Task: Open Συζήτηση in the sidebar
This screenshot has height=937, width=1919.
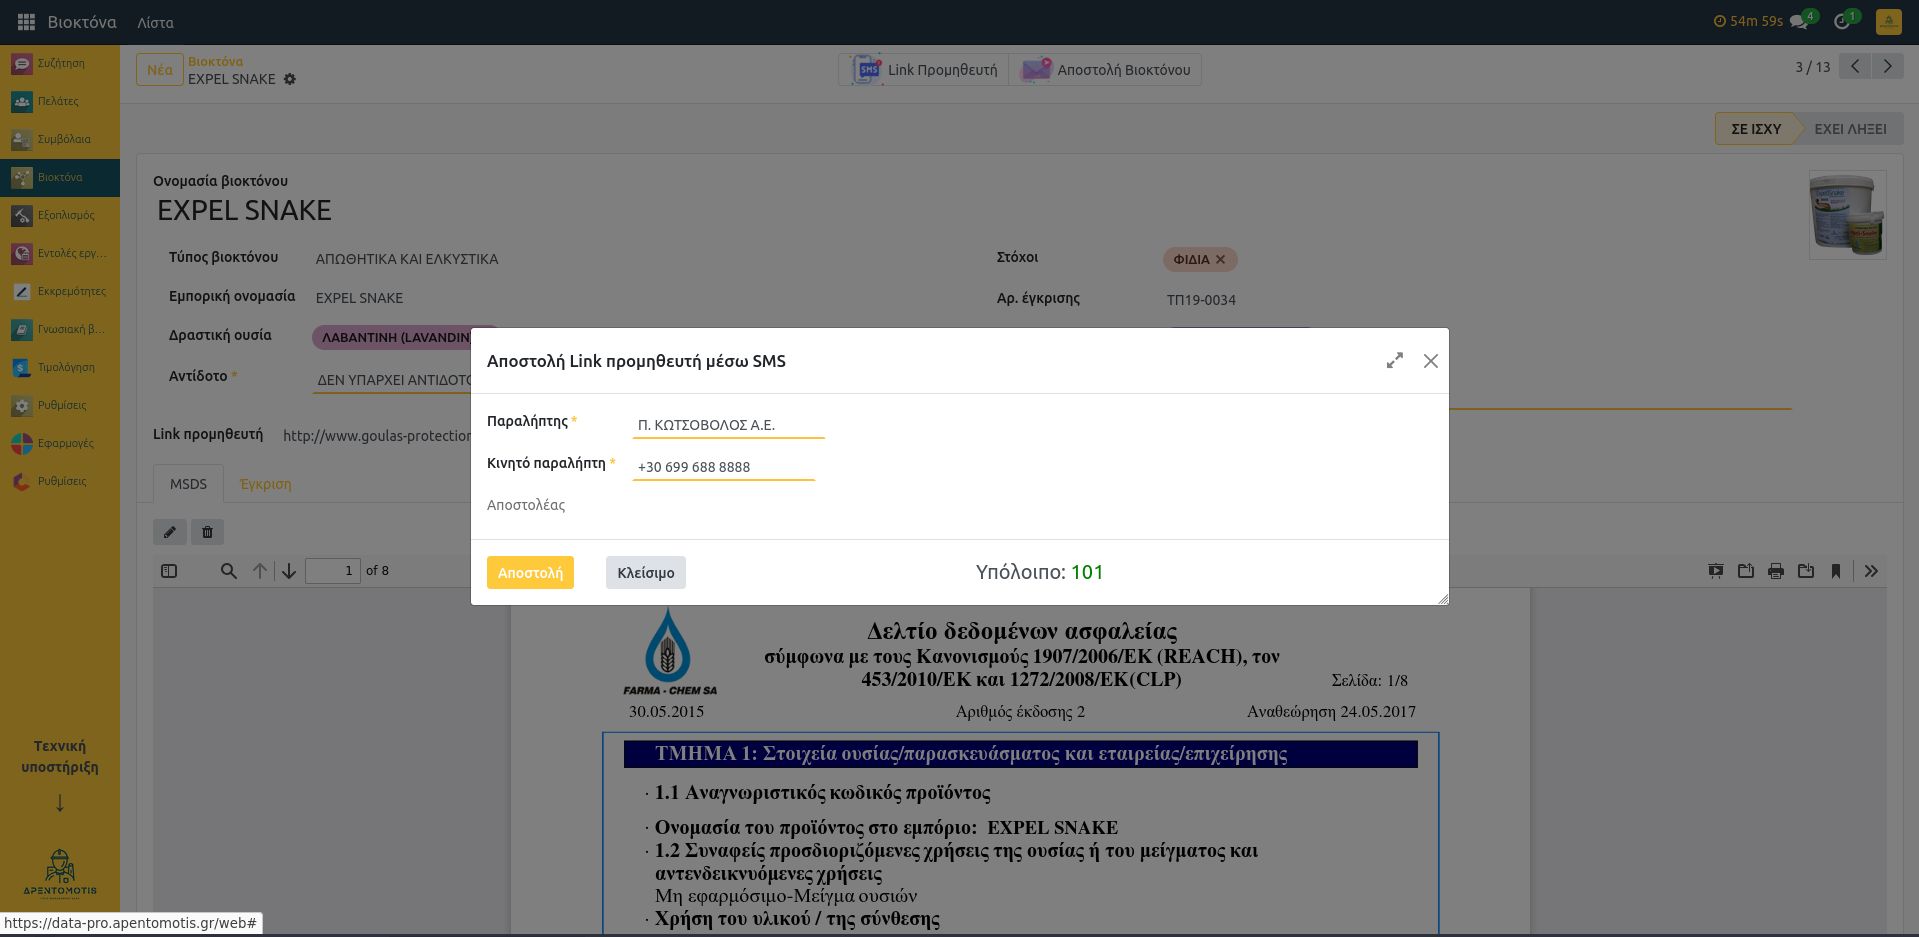Action: click(x=60, y=63)
